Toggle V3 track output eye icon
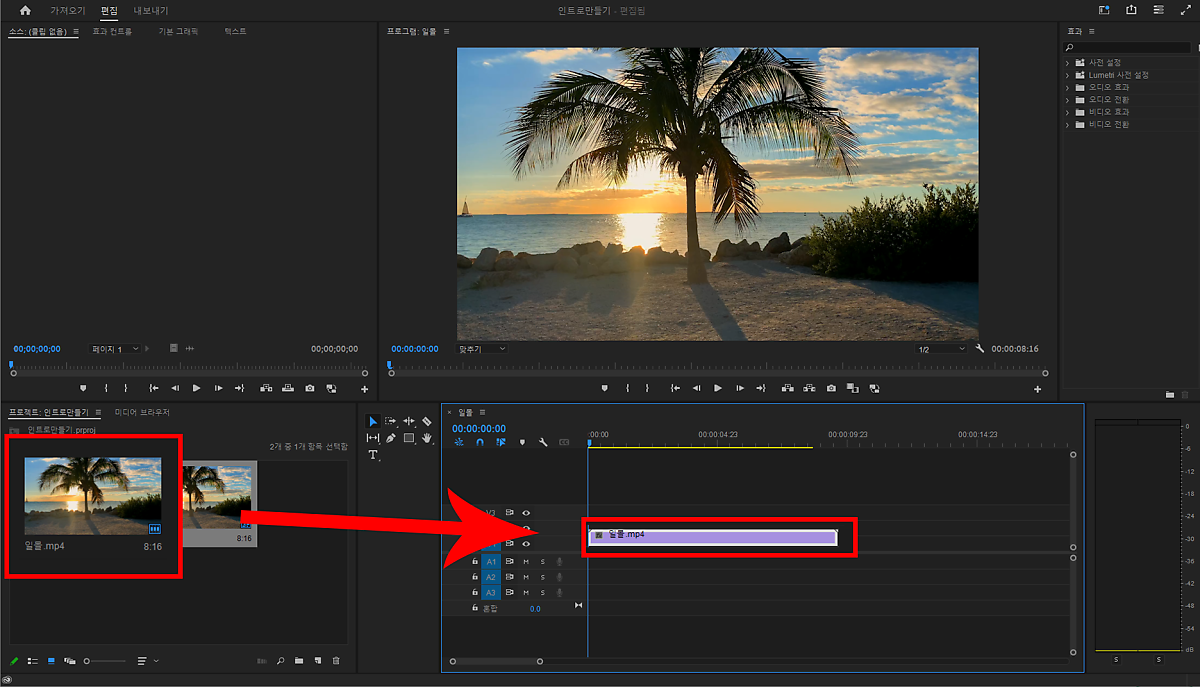The width and height of the screenshot is (1200, 687). pos(526,513)
